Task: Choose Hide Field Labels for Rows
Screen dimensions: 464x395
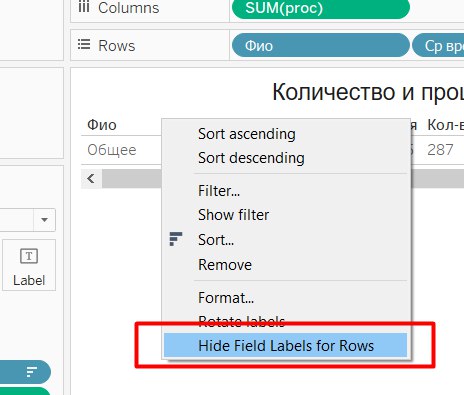Action: tap(286, 345)
